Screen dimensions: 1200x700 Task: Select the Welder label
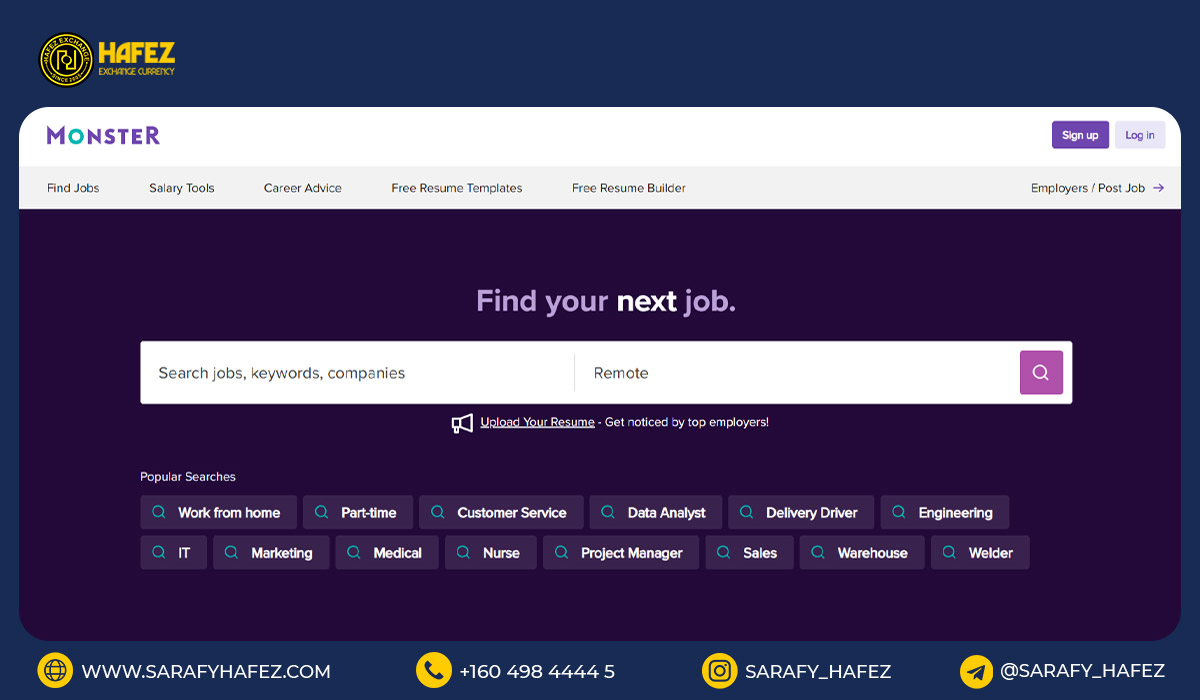click(x=991, y=553)
